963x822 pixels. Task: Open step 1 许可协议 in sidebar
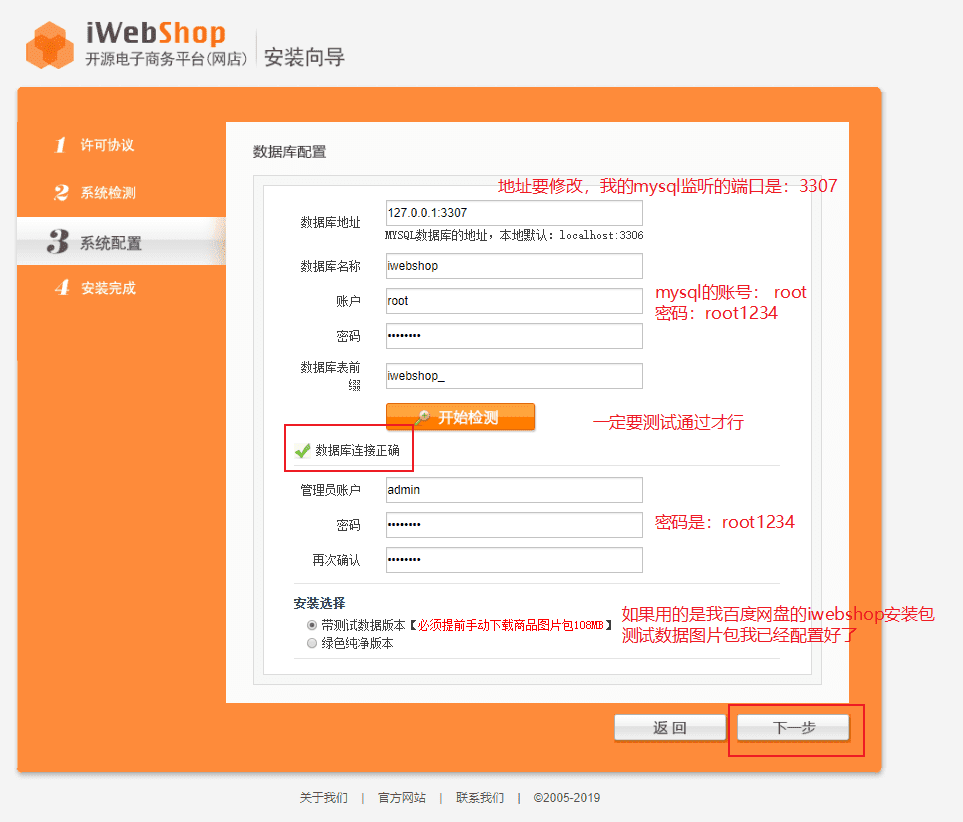(x=95, y=145)
